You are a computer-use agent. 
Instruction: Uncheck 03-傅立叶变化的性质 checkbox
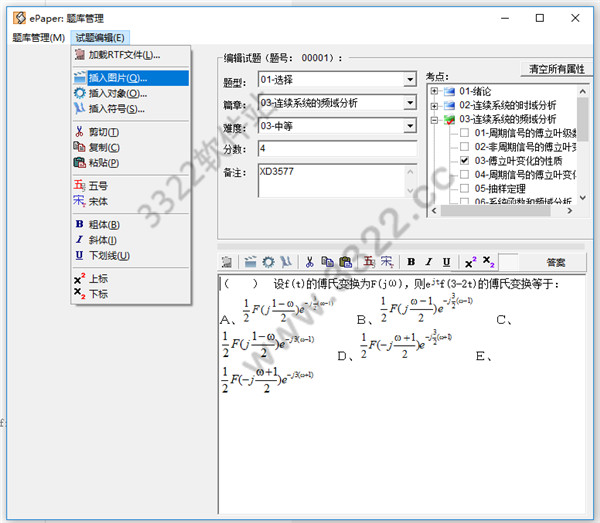tap(464, 161)
